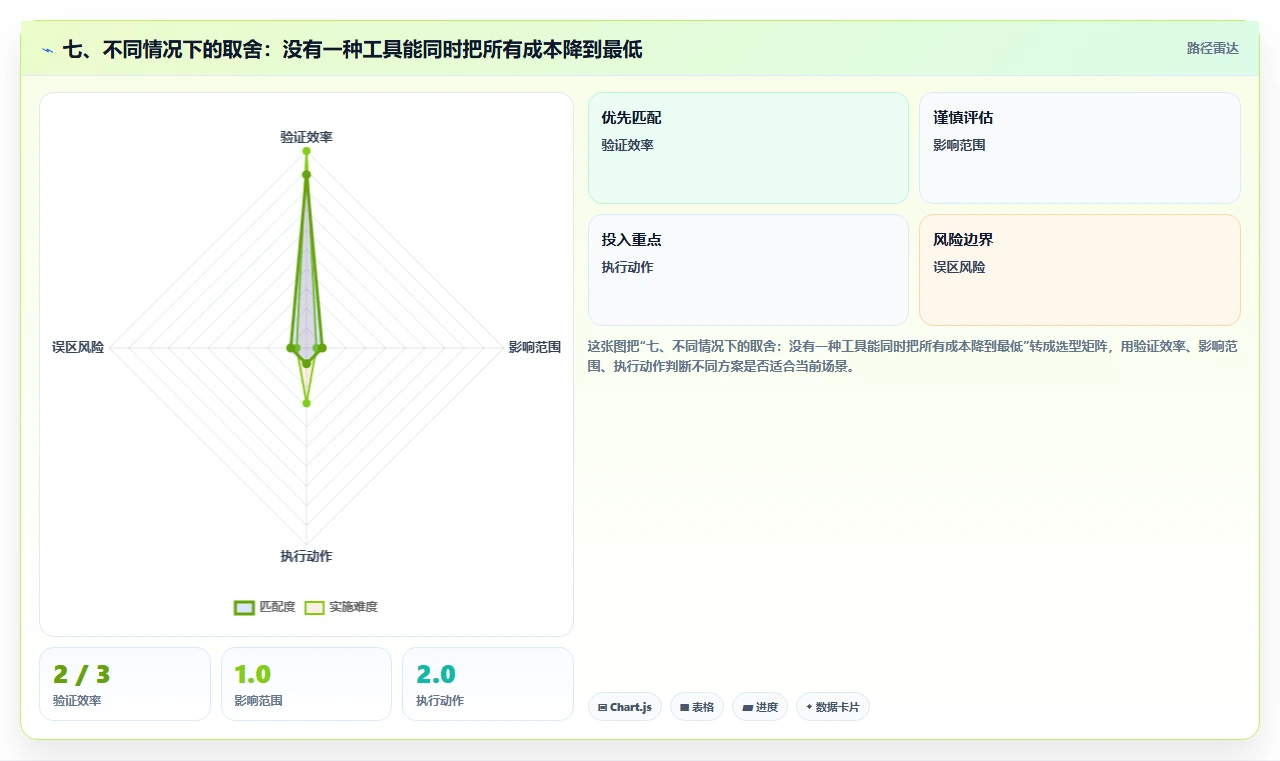The width and height of the screenshot is (1280, 761).
Task: Click the lightning icon before the title
Action: point(48,50)
